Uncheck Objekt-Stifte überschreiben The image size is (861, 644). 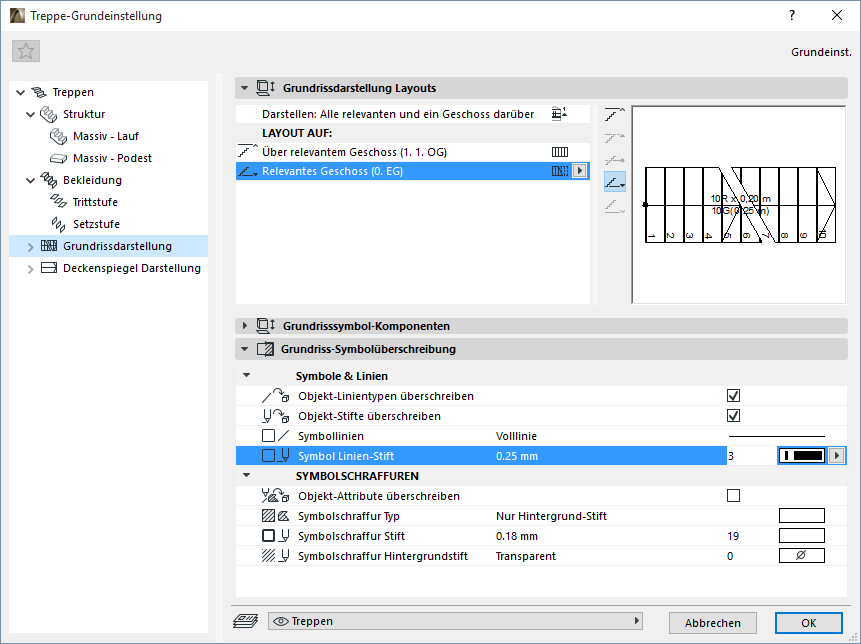[733, 416]
